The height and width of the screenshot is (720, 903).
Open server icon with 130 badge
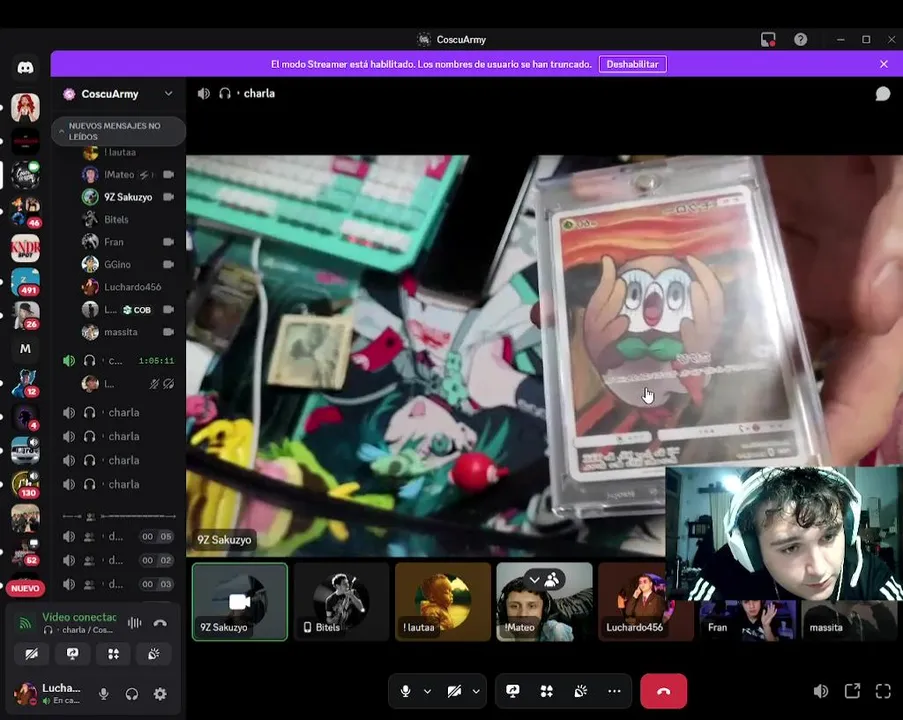click(25, 485)
